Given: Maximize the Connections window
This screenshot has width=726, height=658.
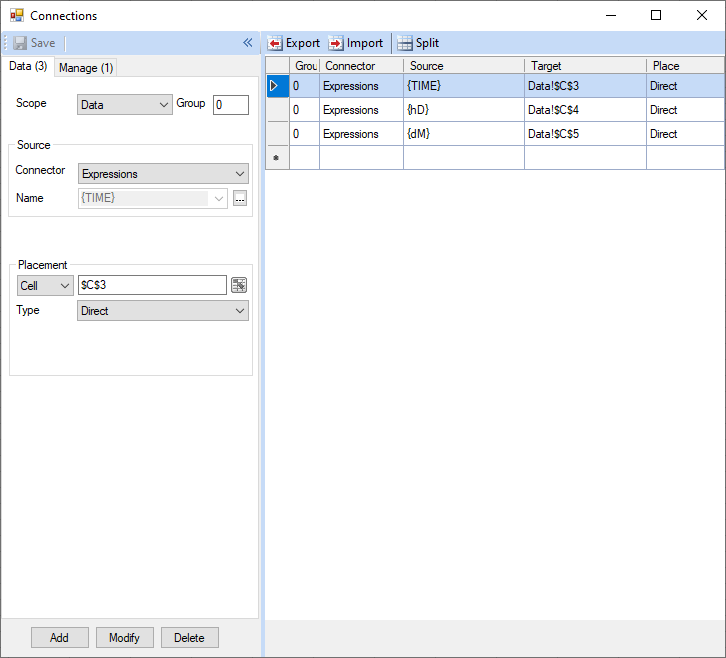Looking at the screenshot, I should point(656,15).
